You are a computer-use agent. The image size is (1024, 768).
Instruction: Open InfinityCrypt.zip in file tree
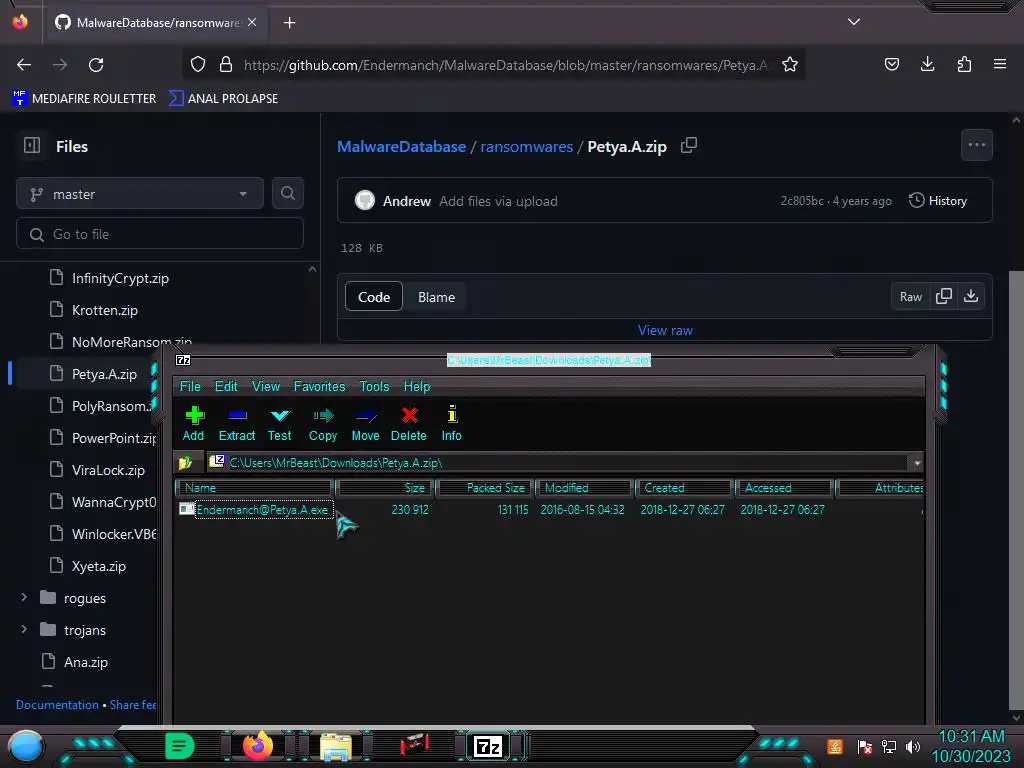tap(120, 278)
